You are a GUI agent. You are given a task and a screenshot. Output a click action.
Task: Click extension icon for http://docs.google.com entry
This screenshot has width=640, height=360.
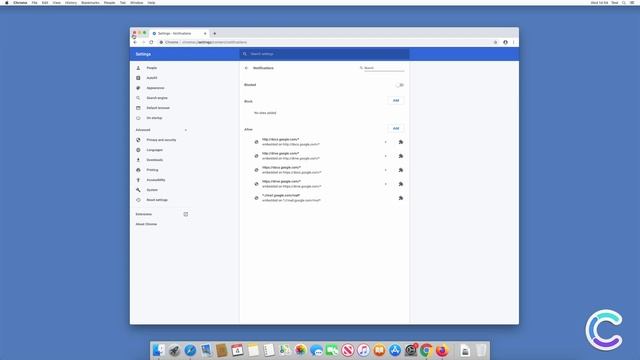pos(401,142)
